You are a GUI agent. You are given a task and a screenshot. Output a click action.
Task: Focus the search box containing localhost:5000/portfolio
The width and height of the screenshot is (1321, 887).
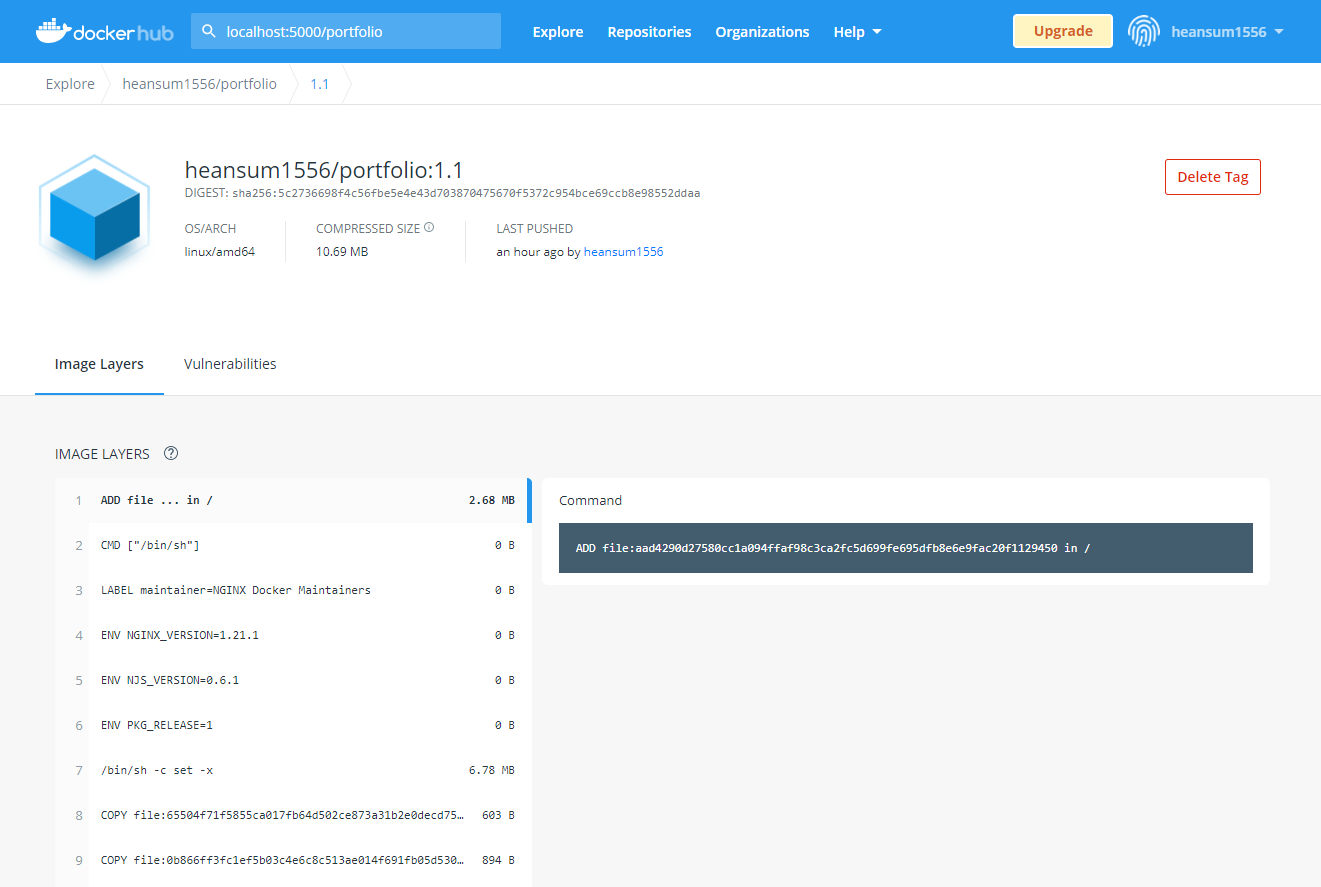[x=346, y=31]
